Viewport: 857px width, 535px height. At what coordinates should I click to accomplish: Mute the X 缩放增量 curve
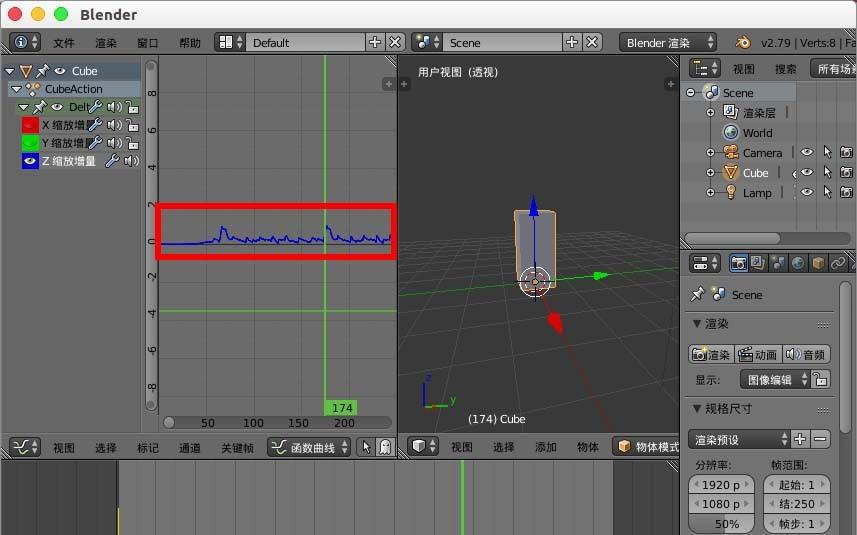click(x=114, y=125)
